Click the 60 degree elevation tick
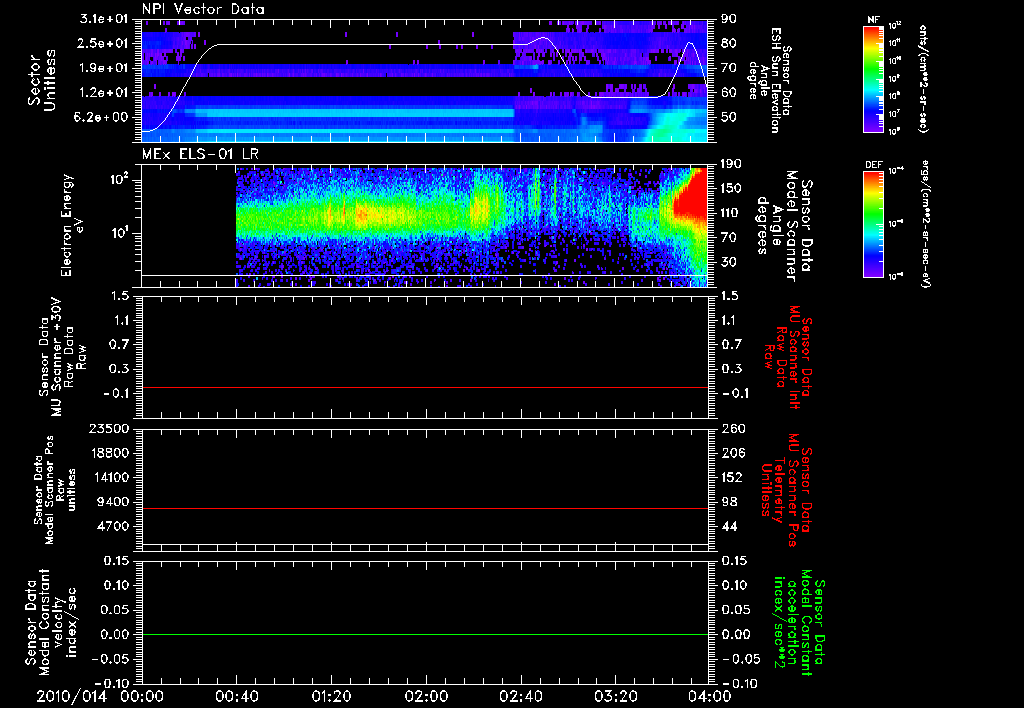 (x=728, y=93)
